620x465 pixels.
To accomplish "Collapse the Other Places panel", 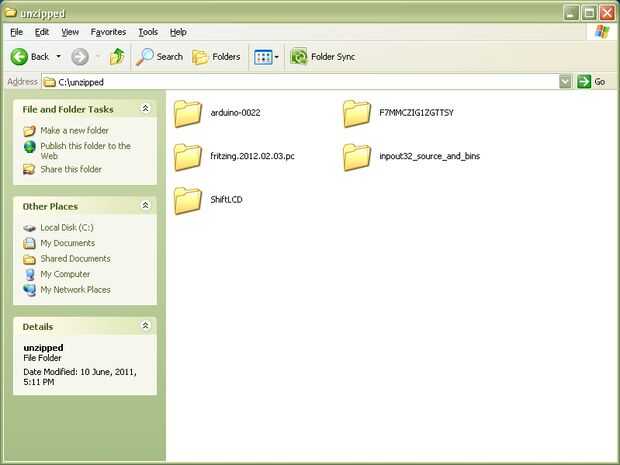I will coord(146,205).
